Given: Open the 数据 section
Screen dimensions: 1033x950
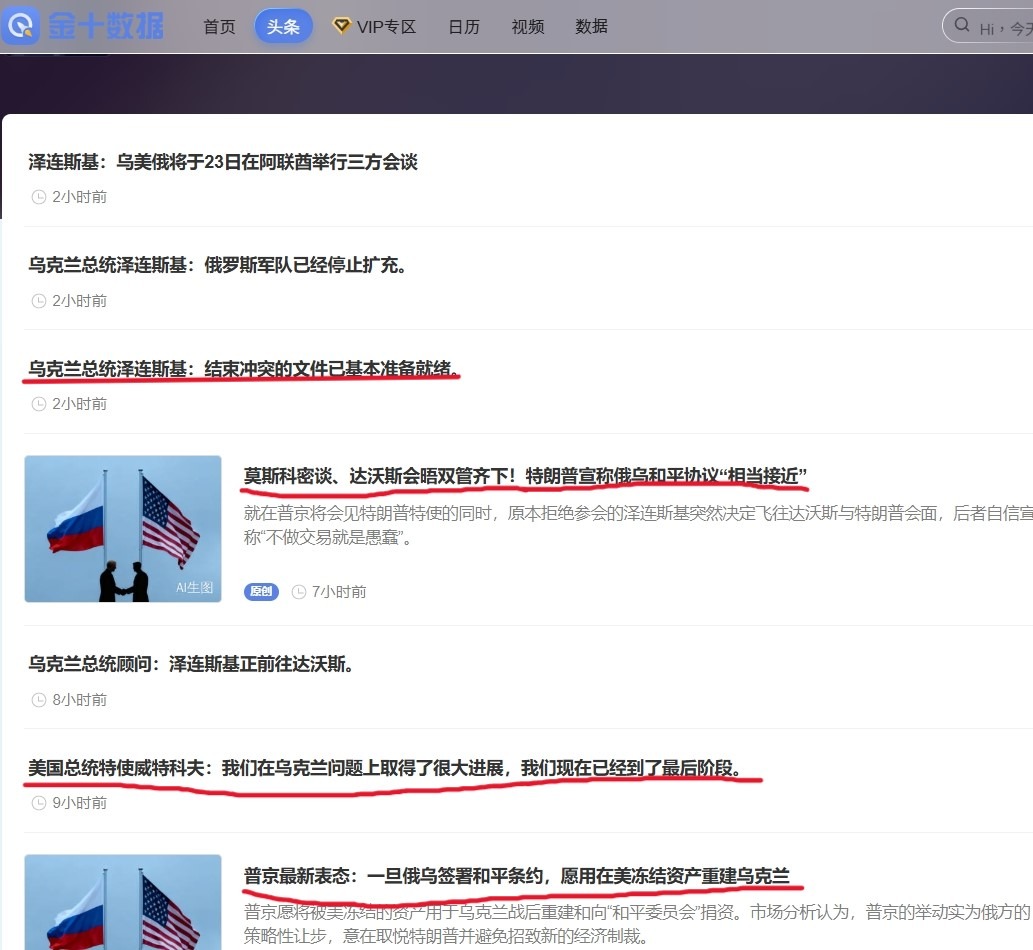Looking at the screenshot, I should 592,27.
